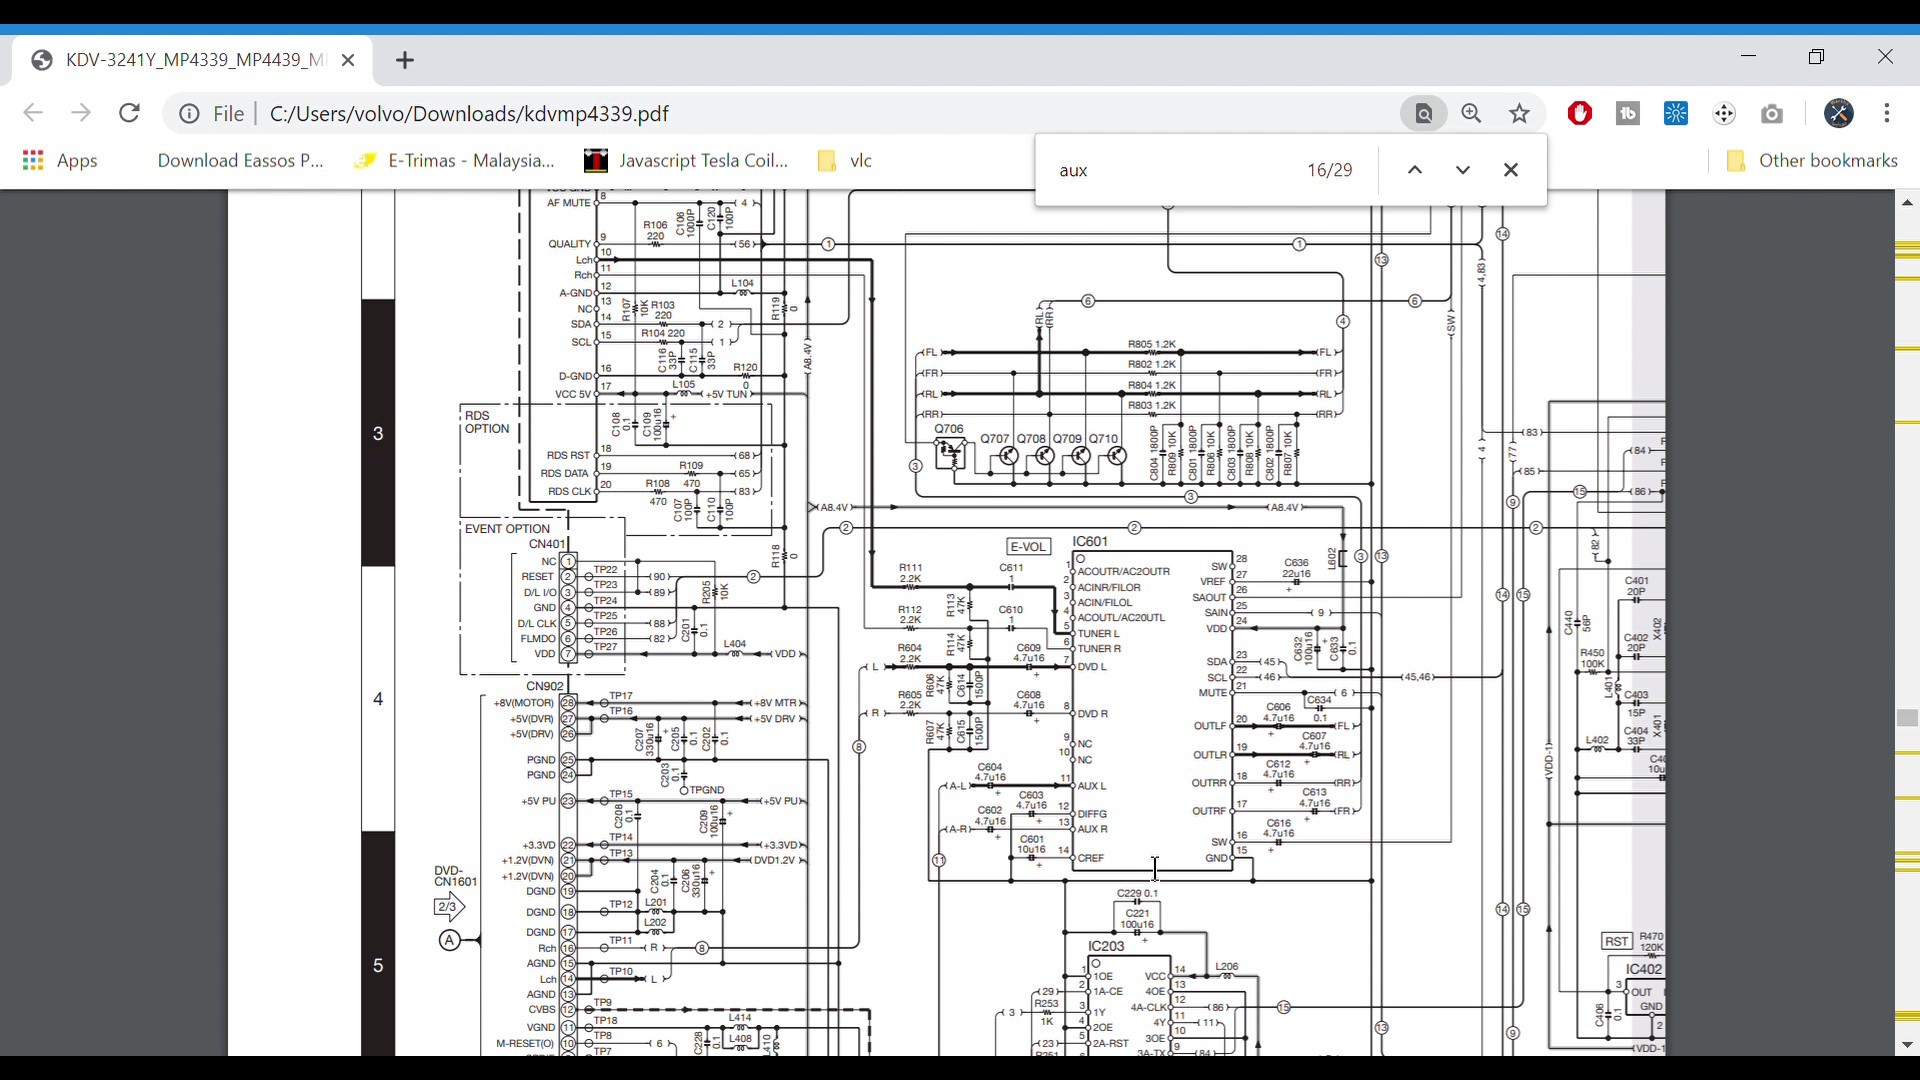1920x1080 pixels.
Task: Open the Apps shortcut in bookmarks bar
Action: (x=60, y=160)
